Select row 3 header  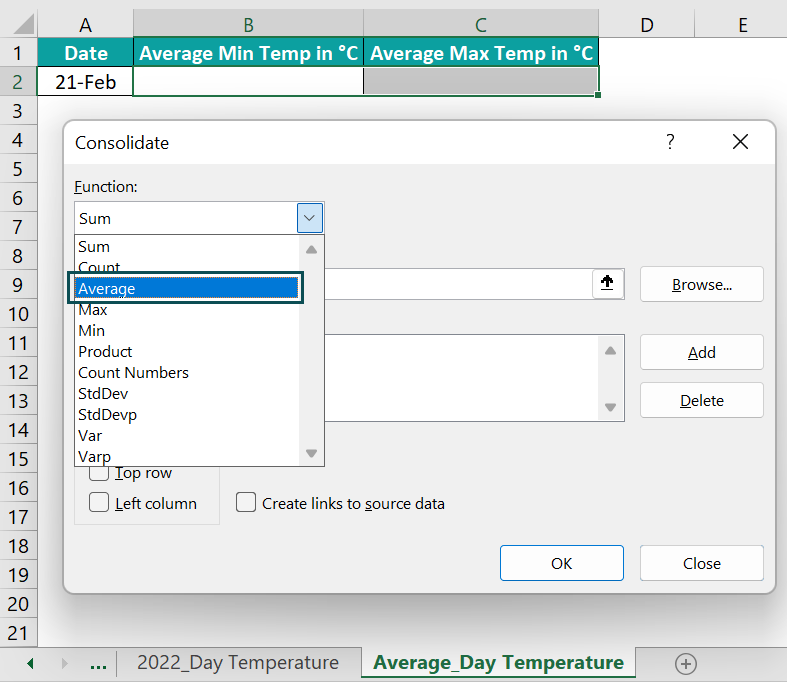[18, 111]
